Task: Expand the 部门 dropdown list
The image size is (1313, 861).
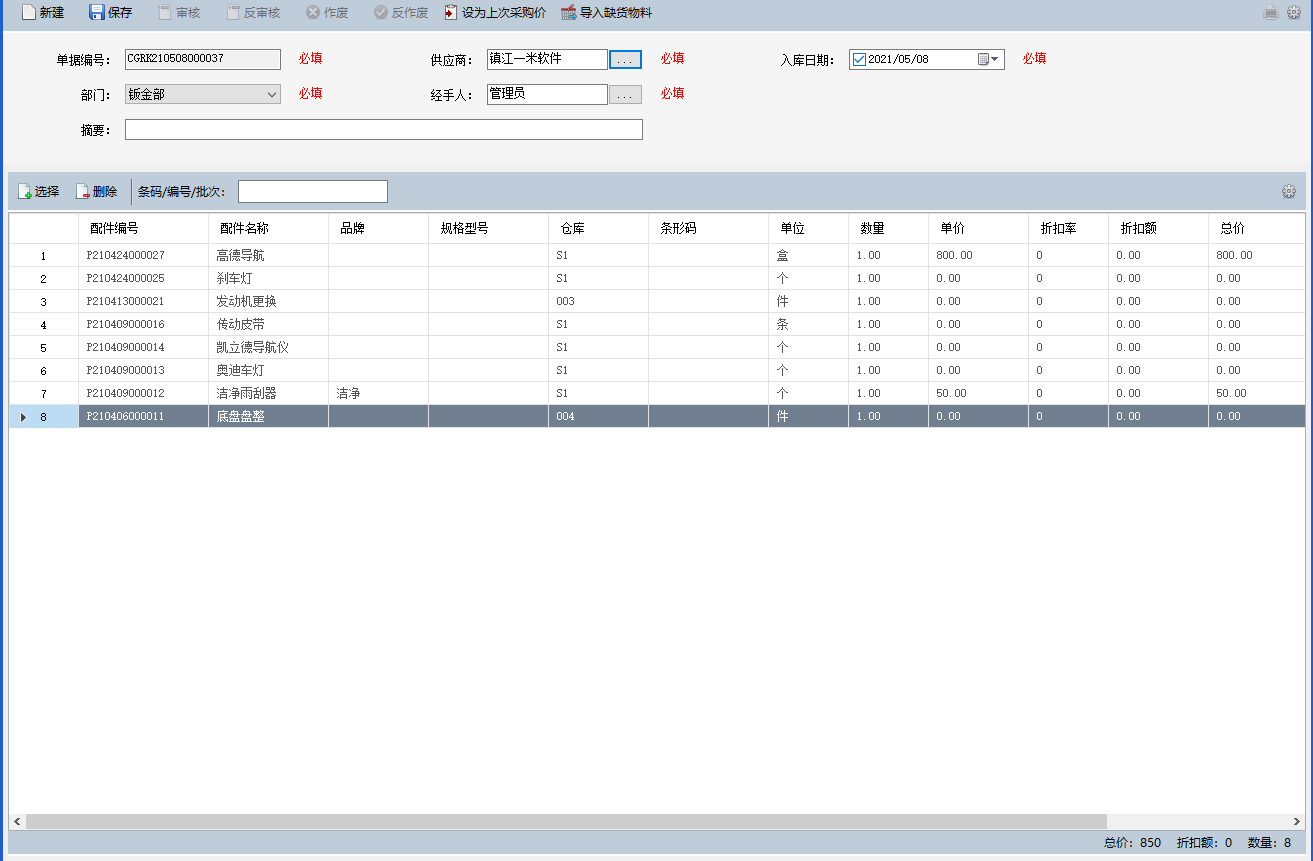Action: (x=272, y=95)
